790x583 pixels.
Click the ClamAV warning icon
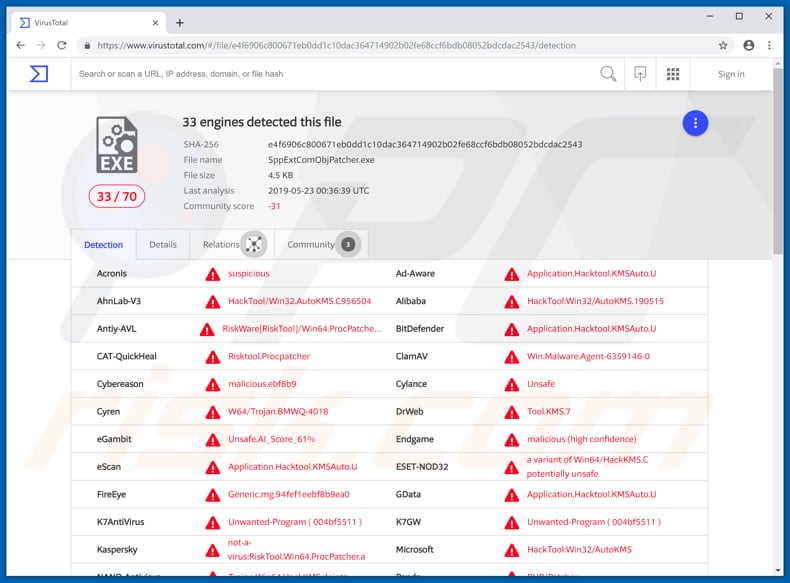click(511, 357)
